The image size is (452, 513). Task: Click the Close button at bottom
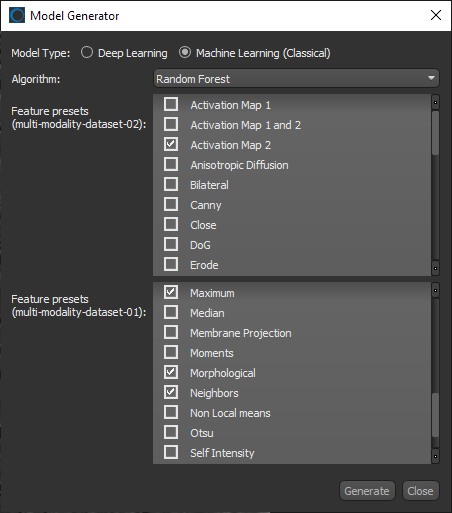pyautogui.click(x=420, y=491)
